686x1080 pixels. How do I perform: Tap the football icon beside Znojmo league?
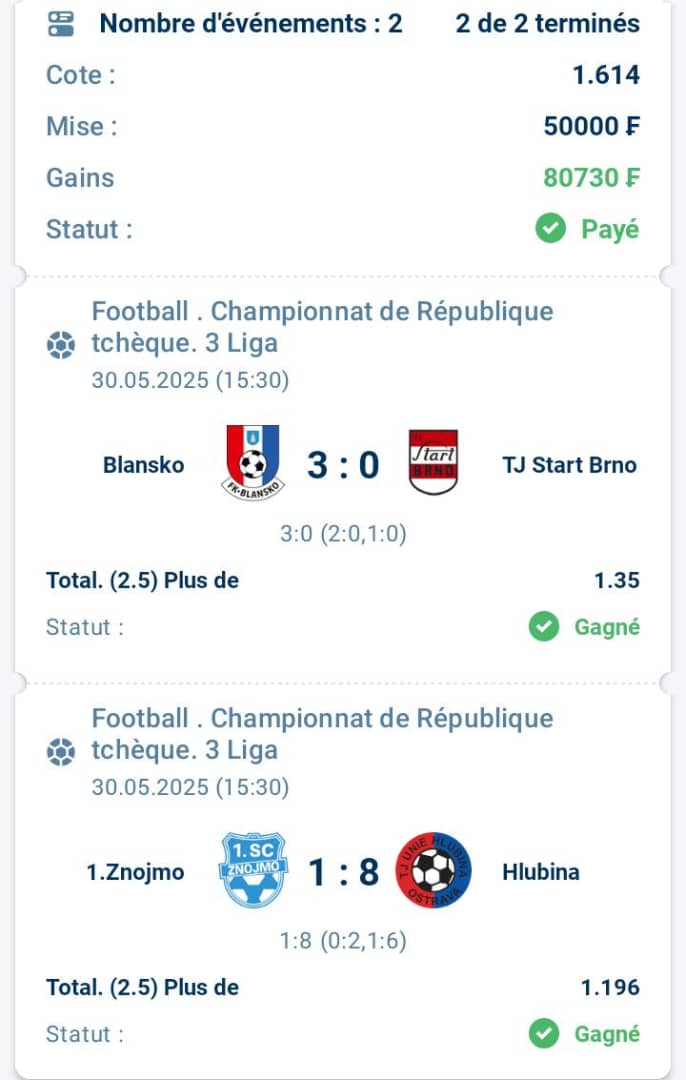pos(60,751)
